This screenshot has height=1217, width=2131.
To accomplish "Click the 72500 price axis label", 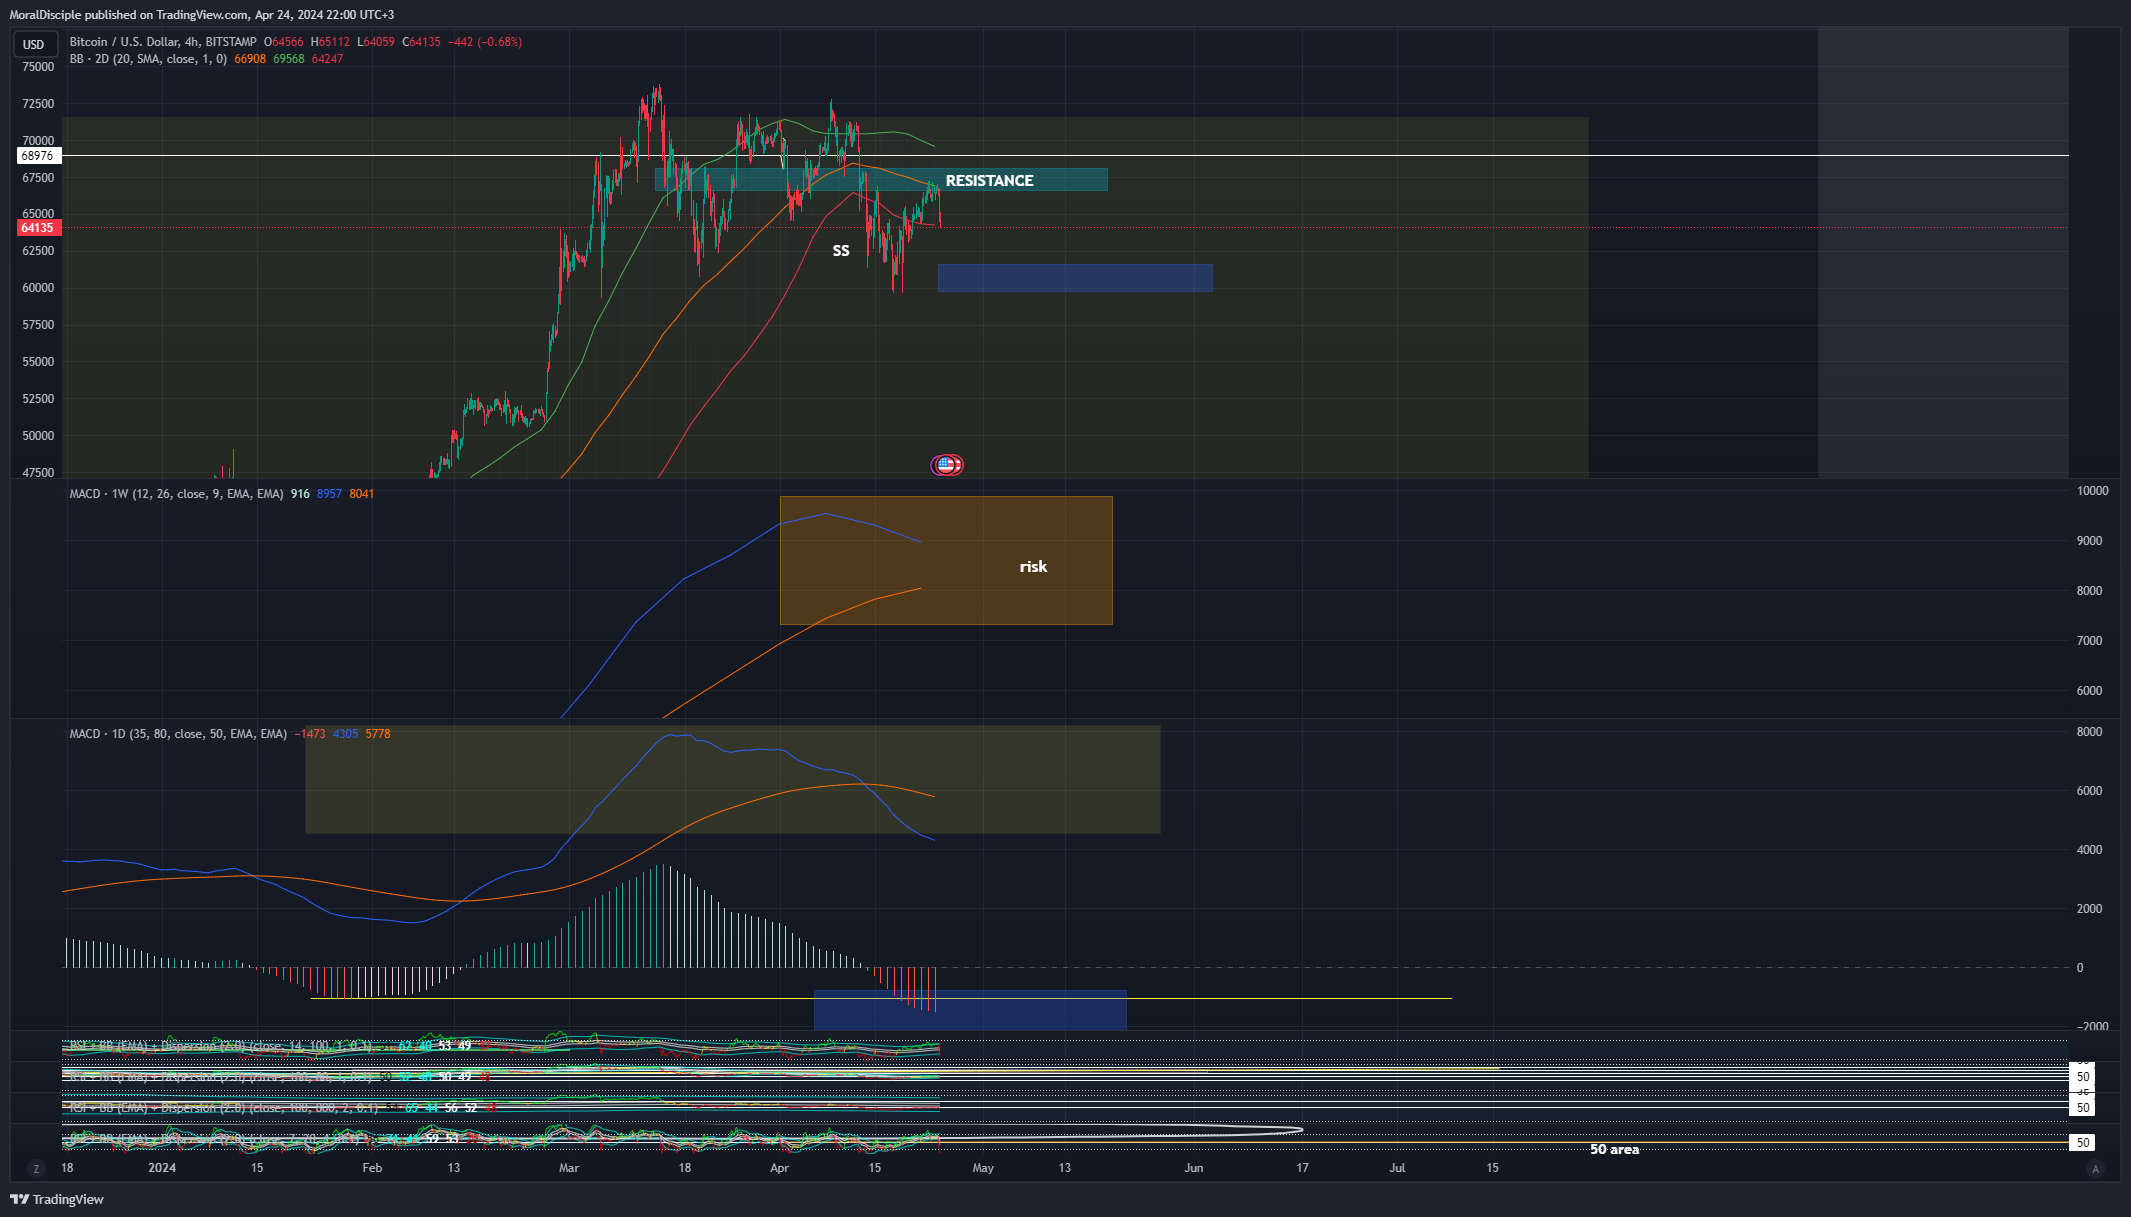I will click(38, 104).
